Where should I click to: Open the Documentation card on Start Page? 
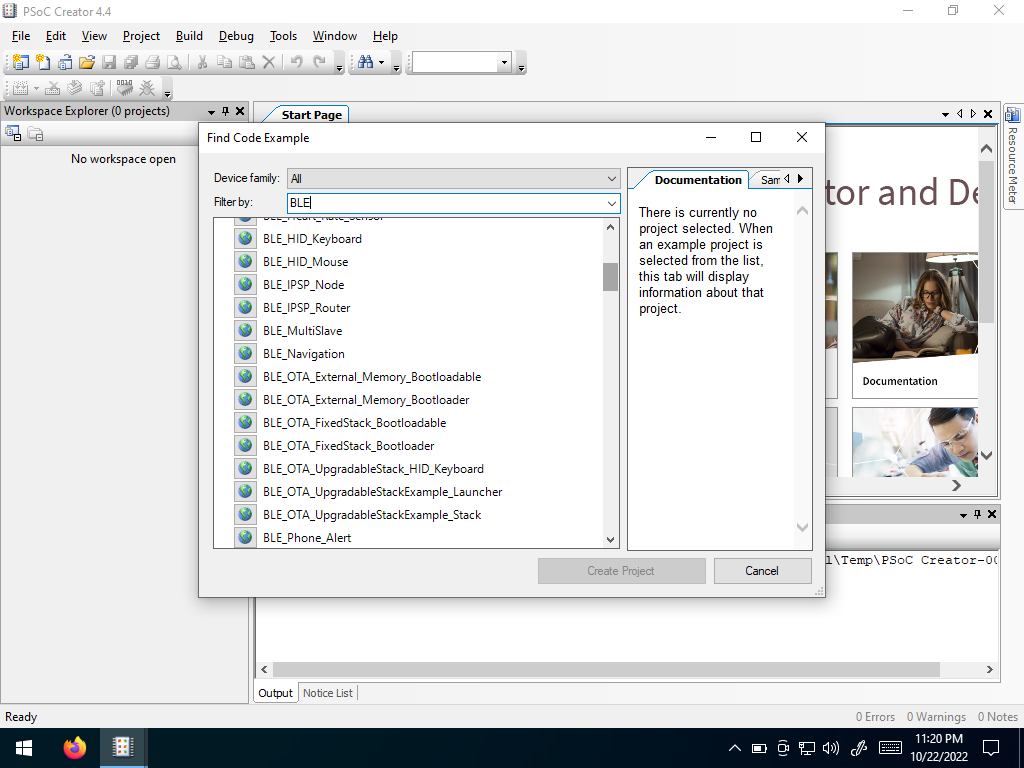[x=914, y=325]
